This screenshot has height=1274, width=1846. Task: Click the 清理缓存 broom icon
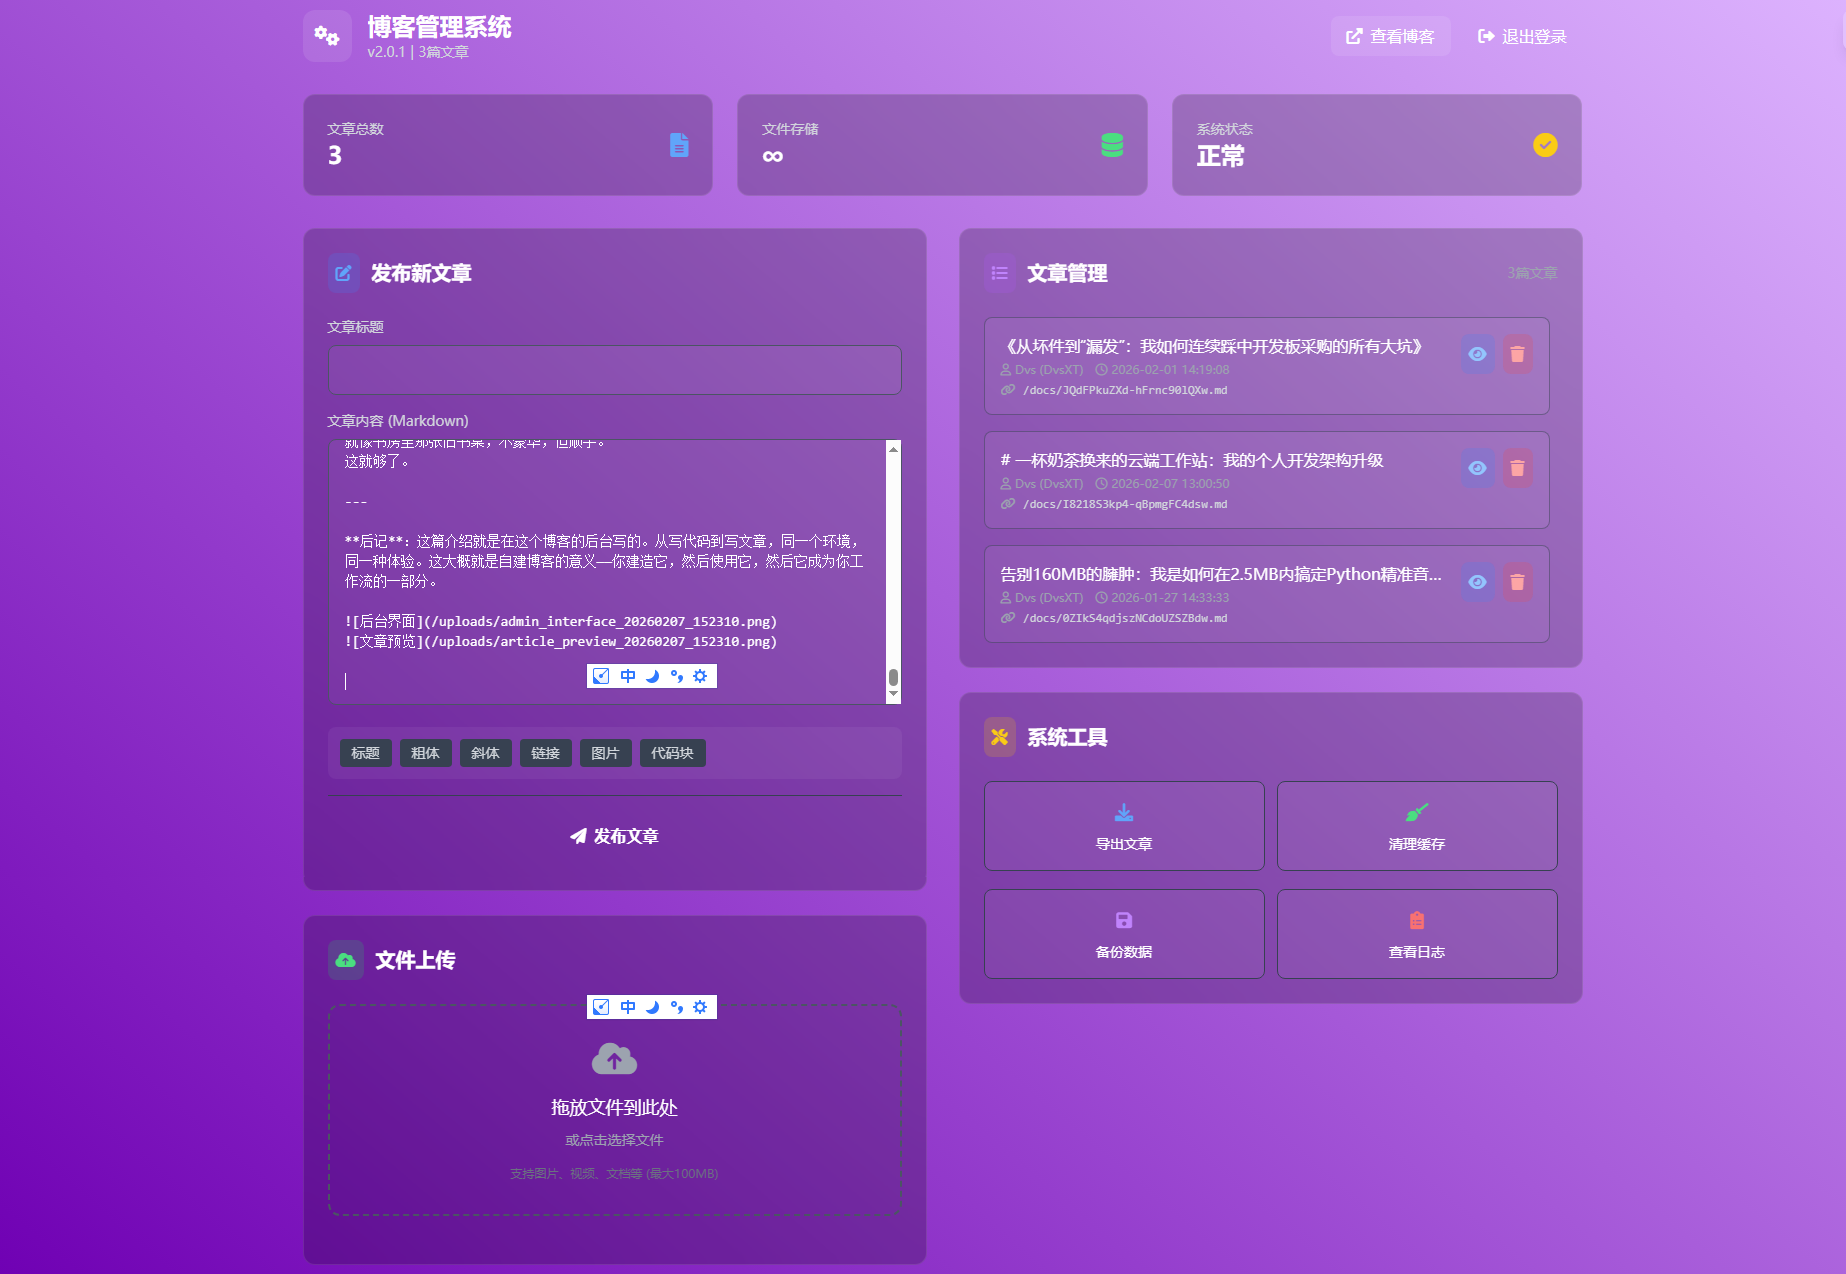1417,812
